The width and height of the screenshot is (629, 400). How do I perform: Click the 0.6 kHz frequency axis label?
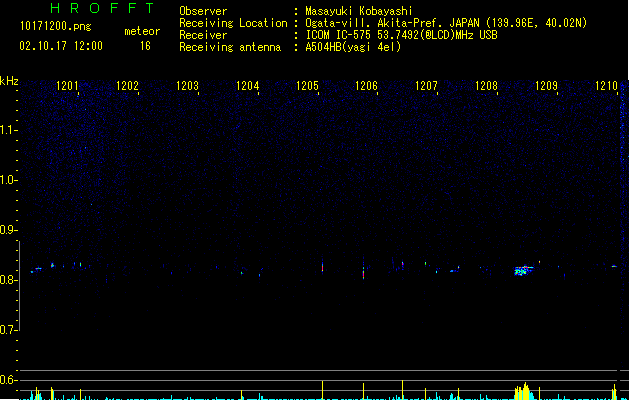click(x=8, y=380)
